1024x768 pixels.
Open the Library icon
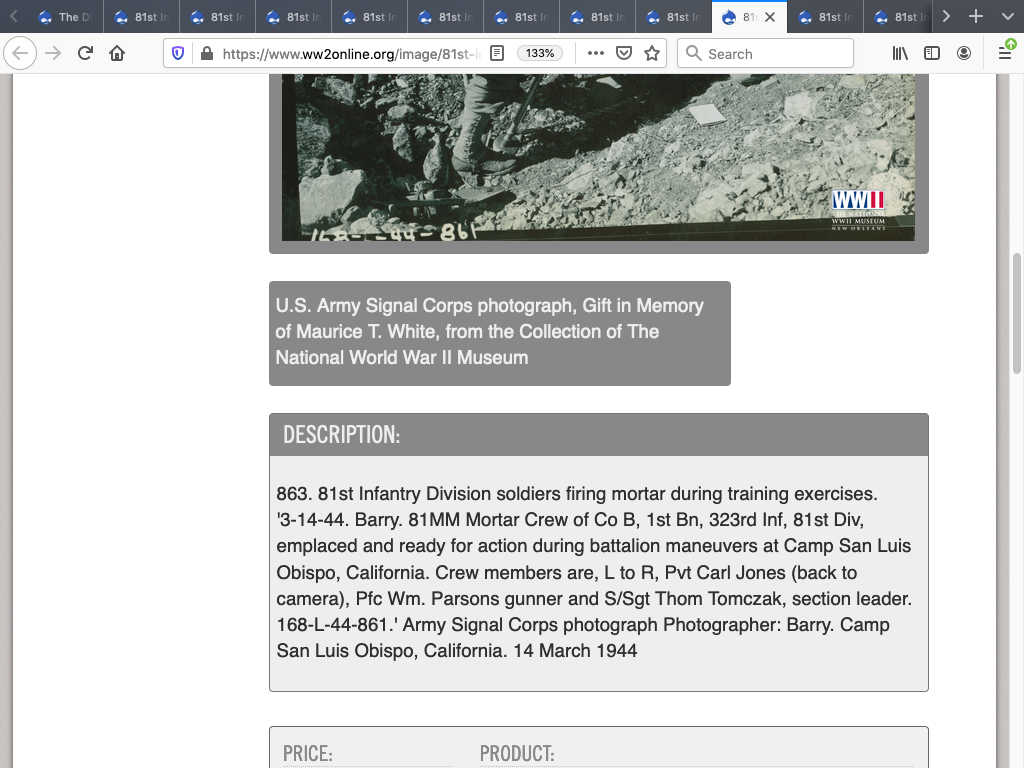[900, 54]
